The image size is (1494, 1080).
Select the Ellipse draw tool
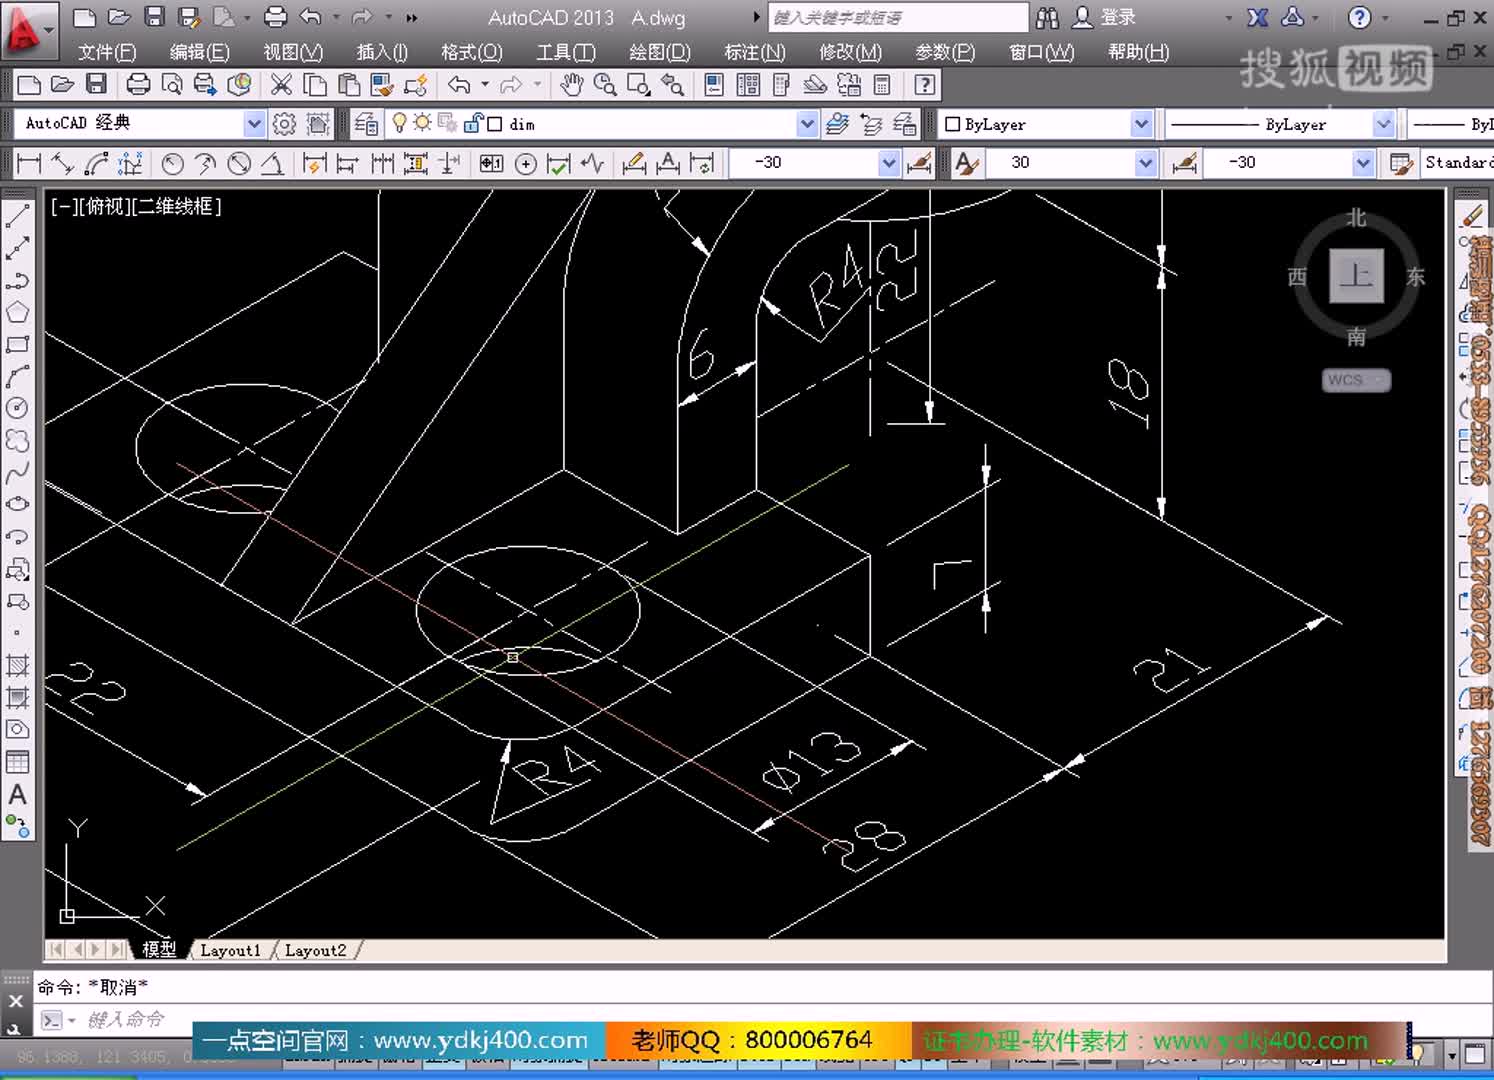17,504
